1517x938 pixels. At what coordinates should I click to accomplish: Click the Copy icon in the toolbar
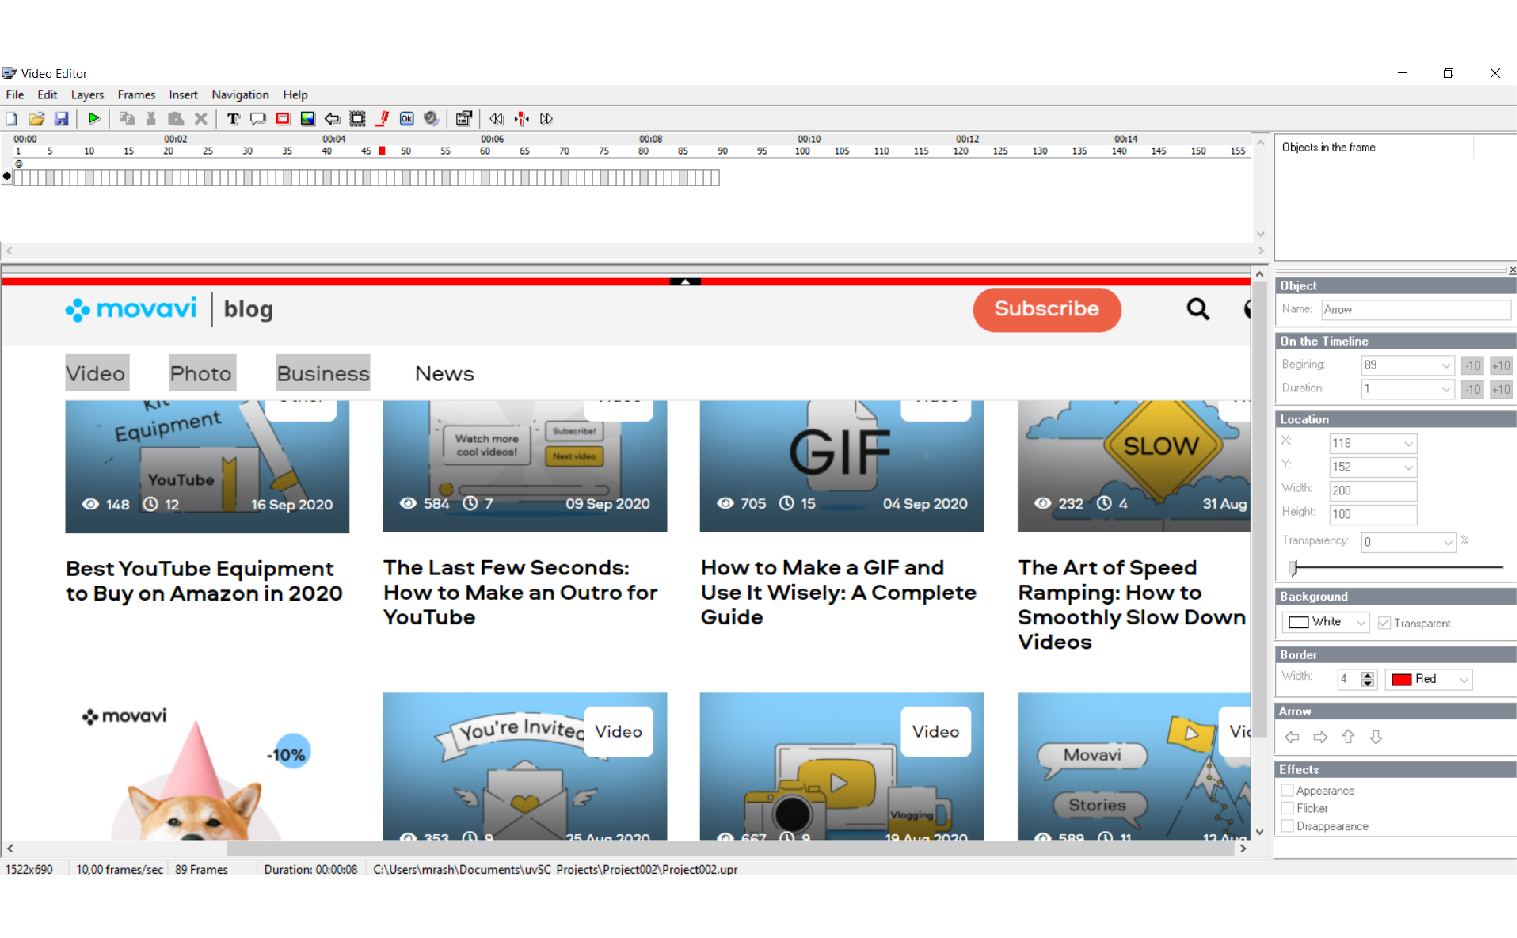click(x=127, y=119)
